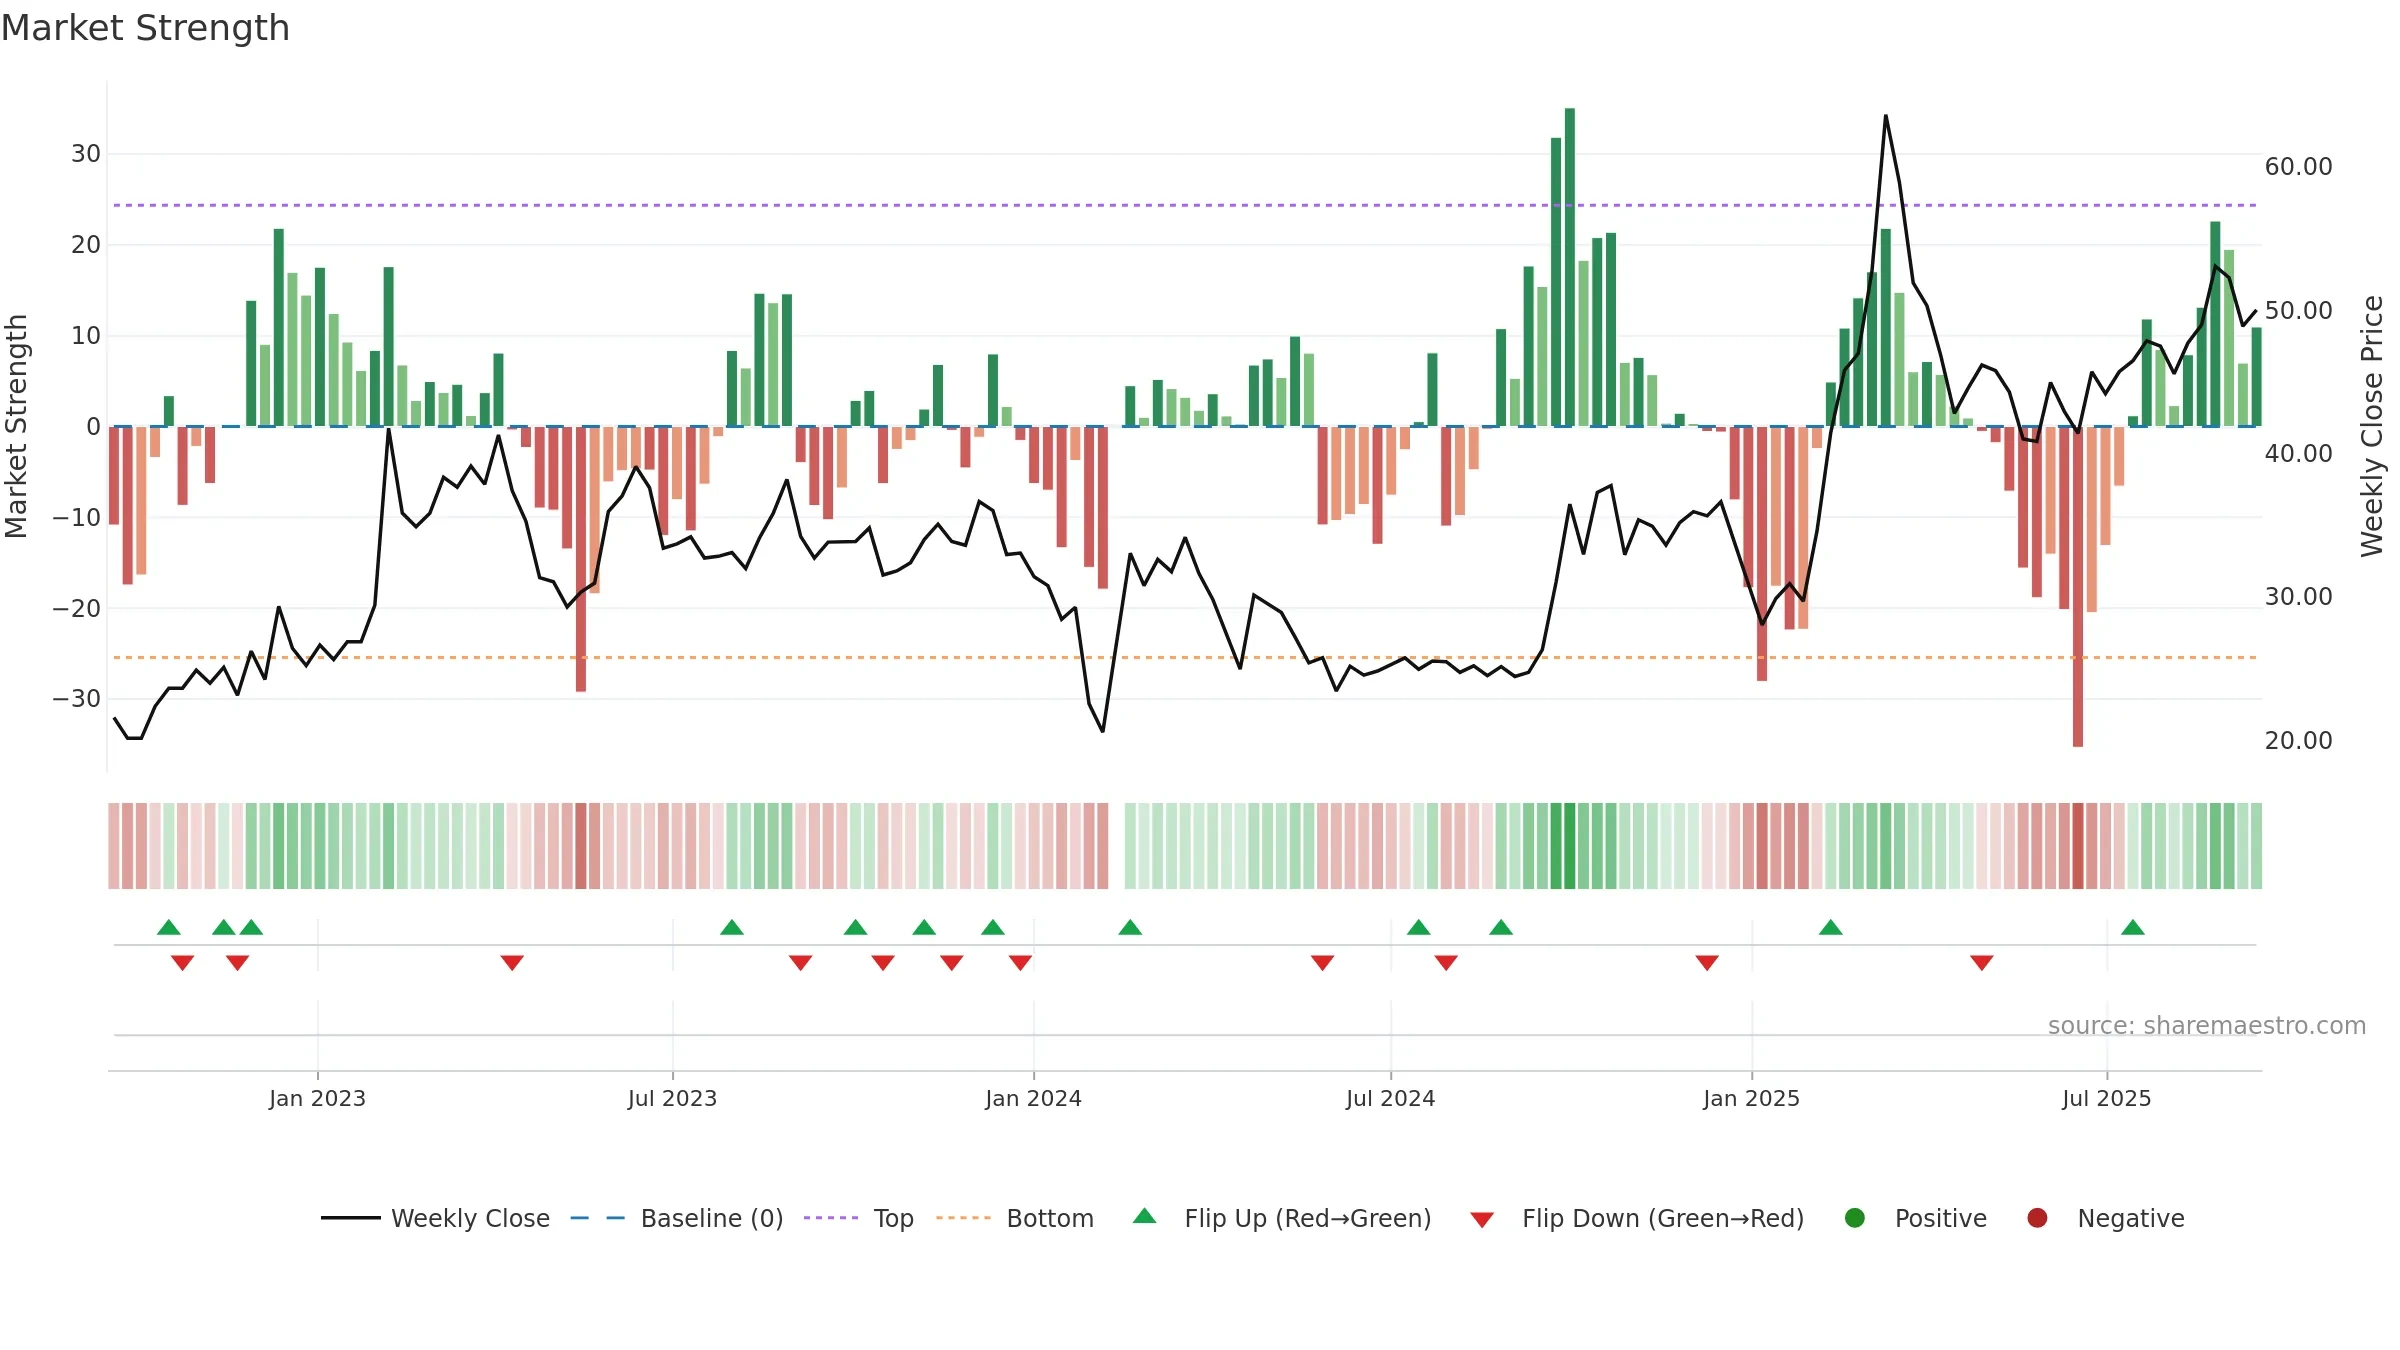Click the flip up marker after Jan 2024

click(x=1130, y=927)
